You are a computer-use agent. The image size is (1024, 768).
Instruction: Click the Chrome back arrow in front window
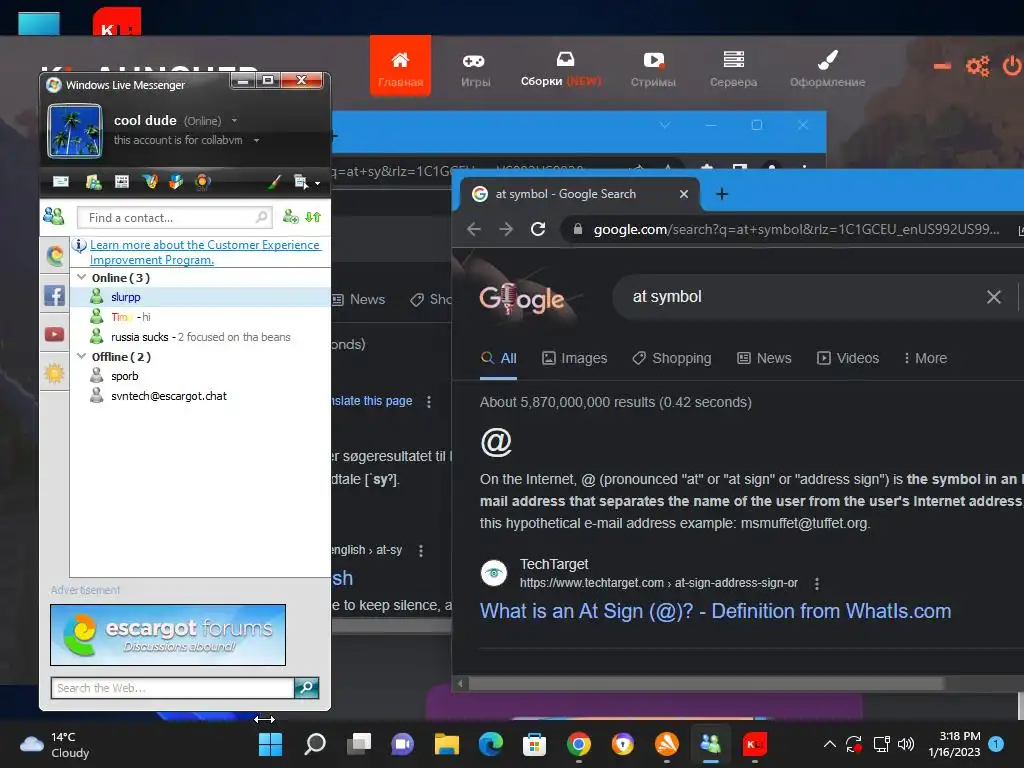(474, 229)
